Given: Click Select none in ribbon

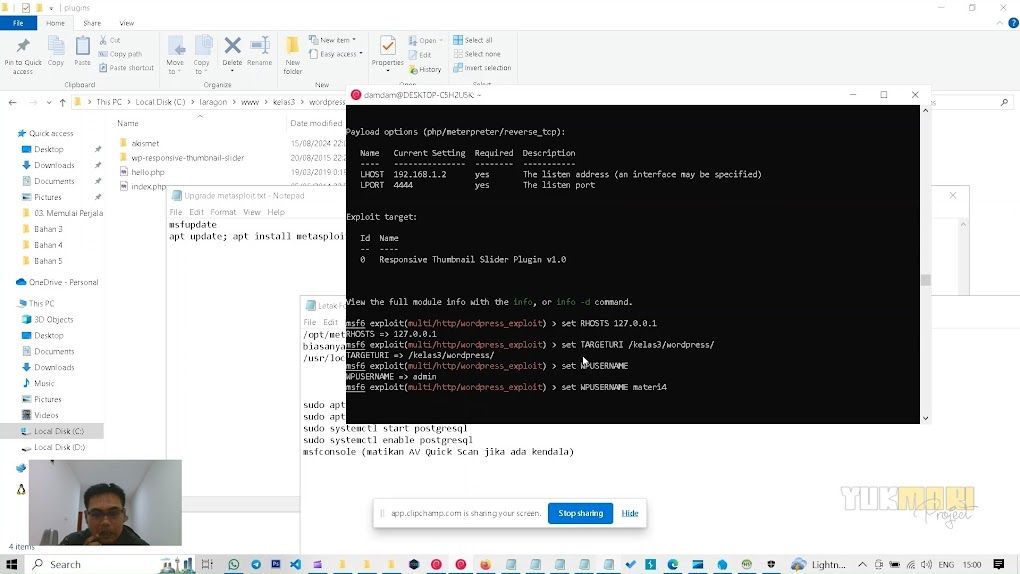Looking at the screenshot, I should point(477,54).
